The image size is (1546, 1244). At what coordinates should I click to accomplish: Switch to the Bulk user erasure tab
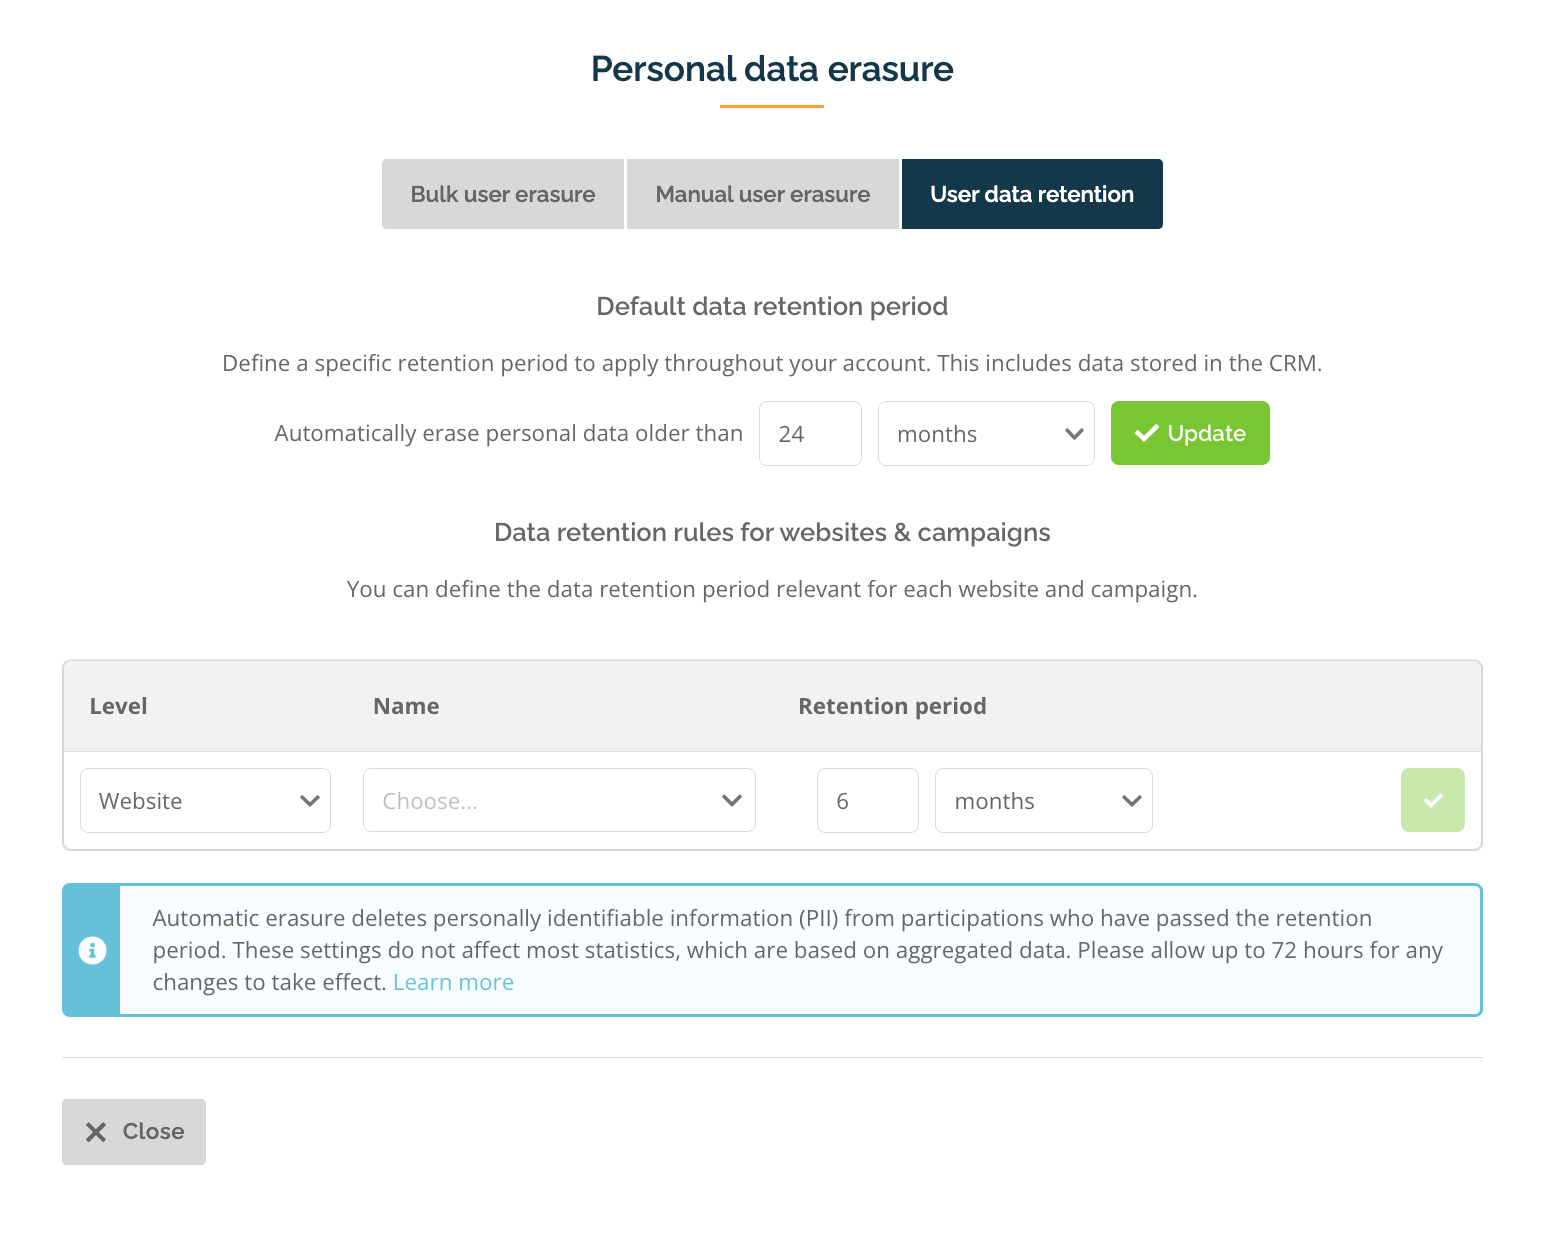[x=503, y=194]
